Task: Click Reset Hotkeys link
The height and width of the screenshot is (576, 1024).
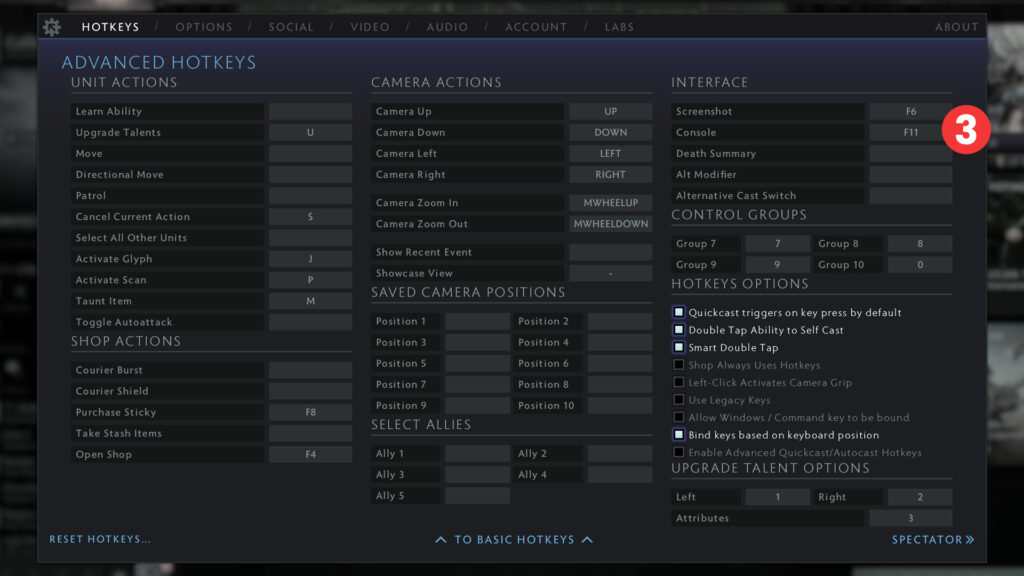Action: [100, 540]
